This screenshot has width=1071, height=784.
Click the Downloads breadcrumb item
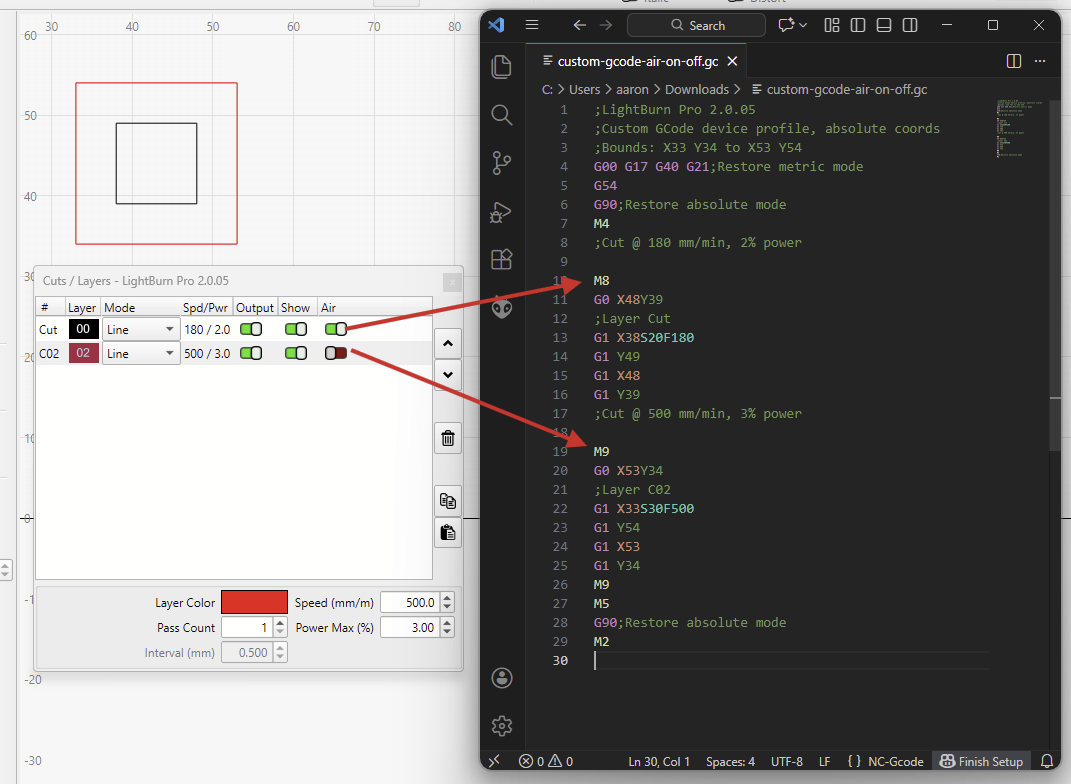pyautogui.click(x=697, y=89)
